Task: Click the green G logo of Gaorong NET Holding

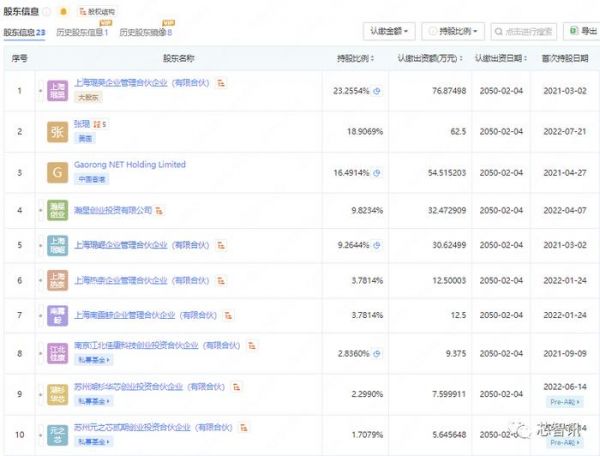Action: (x=59, y=171)
